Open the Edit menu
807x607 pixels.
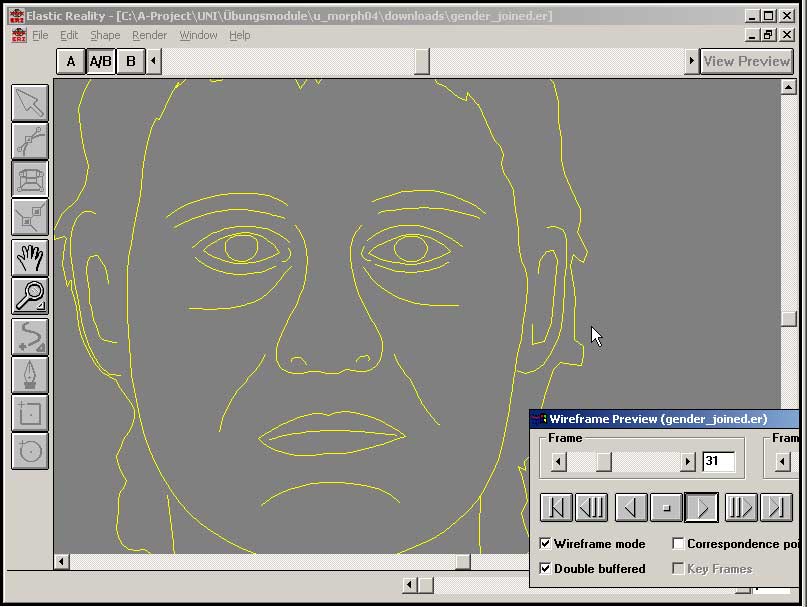69,35
